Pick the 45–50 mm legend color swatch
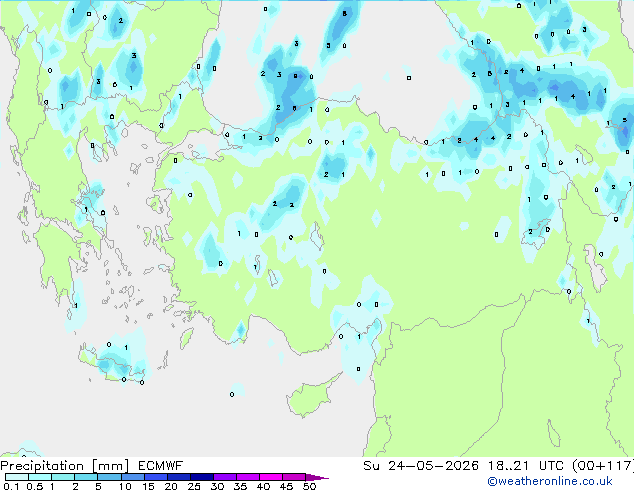Image resolution: width=634 pixels, height=490 pixels. (x=294, y=477)
